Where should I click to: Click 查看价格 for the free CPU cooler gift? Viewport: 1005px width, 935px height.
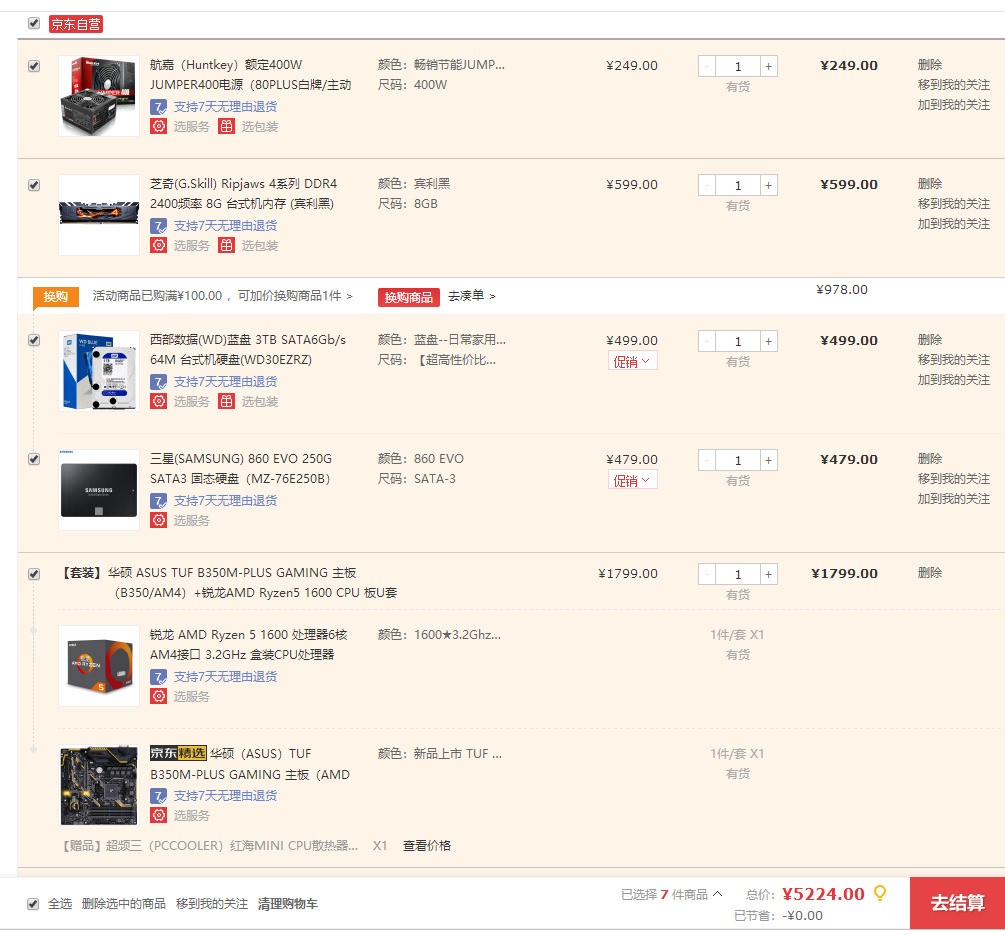[x=426, y=845]
